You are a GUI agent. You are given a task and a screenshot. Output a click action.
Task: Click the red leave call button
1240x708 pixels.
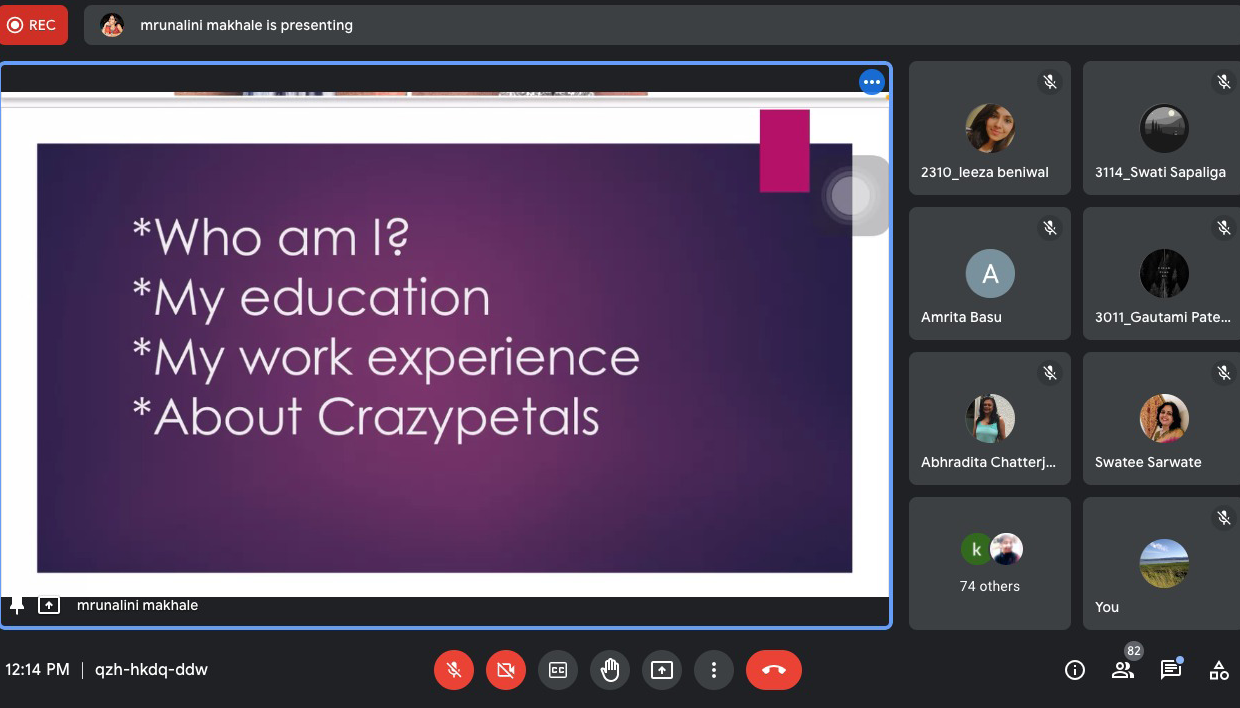tap(773, 670)
